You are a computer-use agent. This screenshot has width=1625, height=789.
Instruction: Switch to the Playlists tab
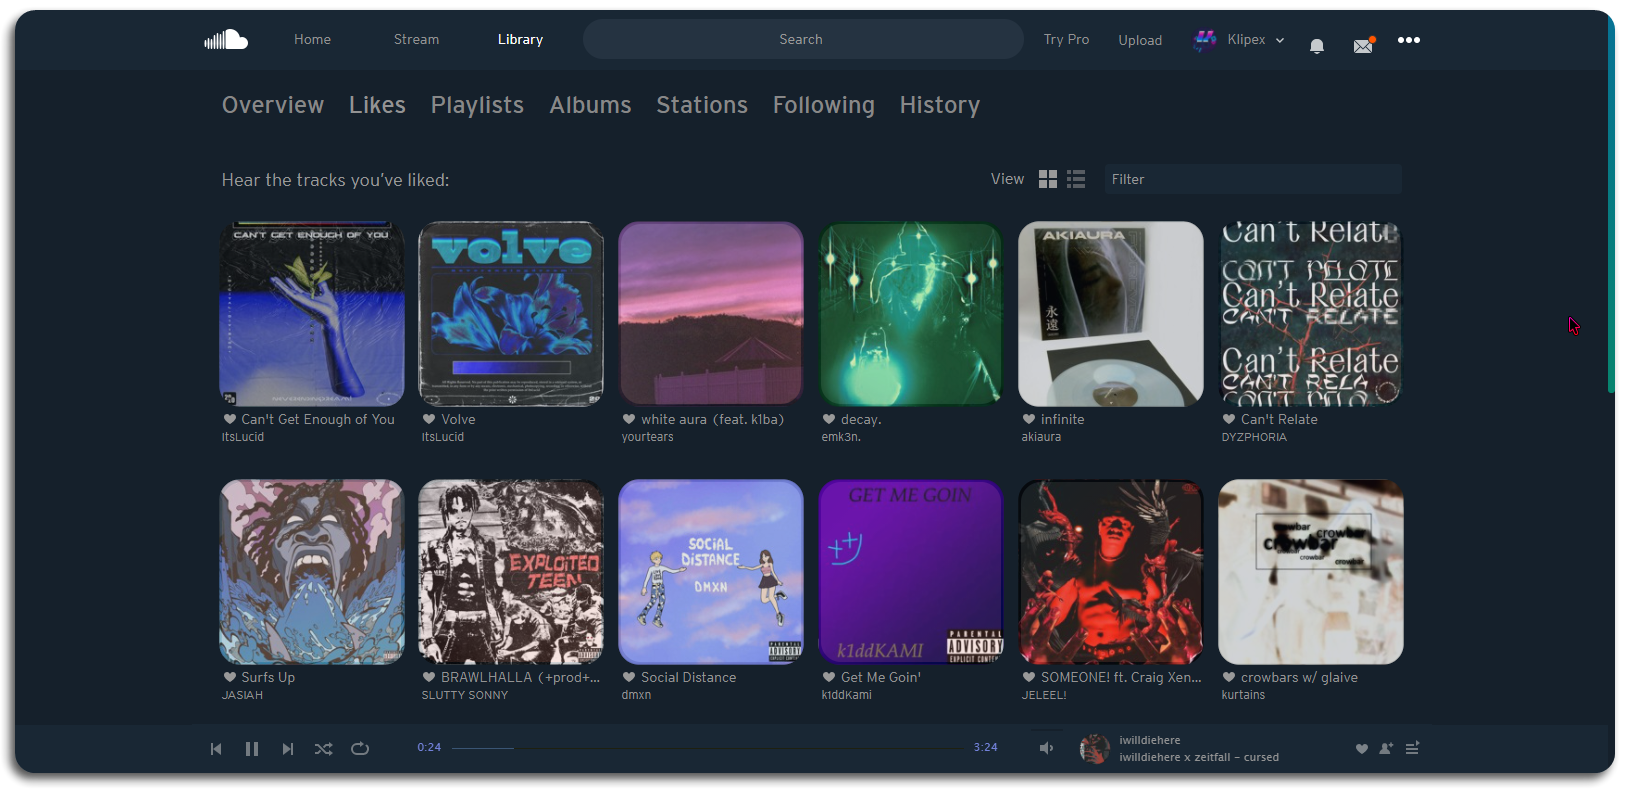click(477, 105)
